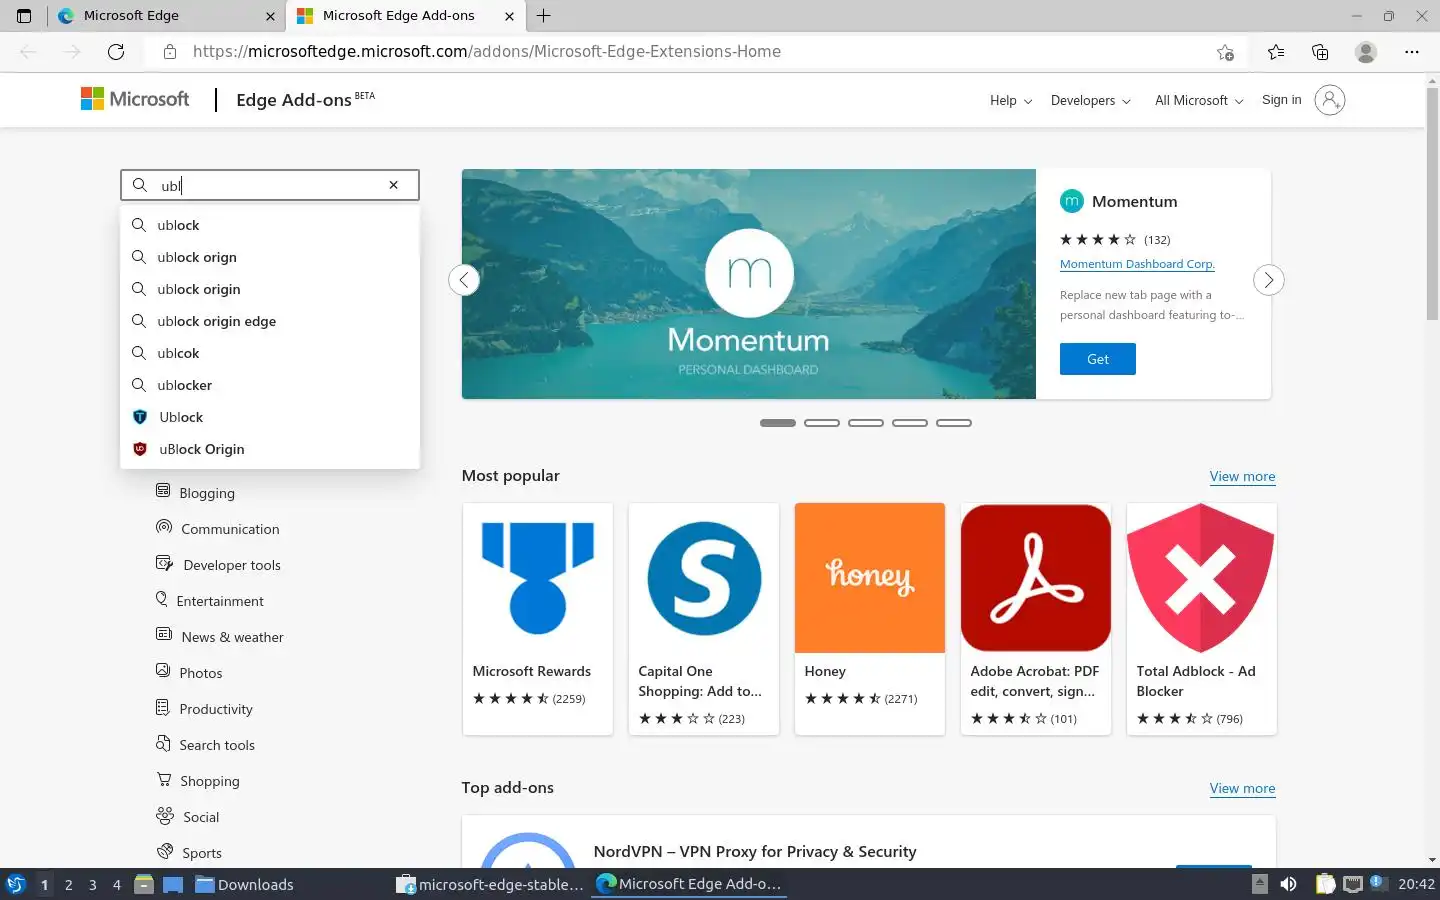The image size is (1440, 900).
Task: Open Momentum Dashboard Corp. publisher link
Action: 1137,264
